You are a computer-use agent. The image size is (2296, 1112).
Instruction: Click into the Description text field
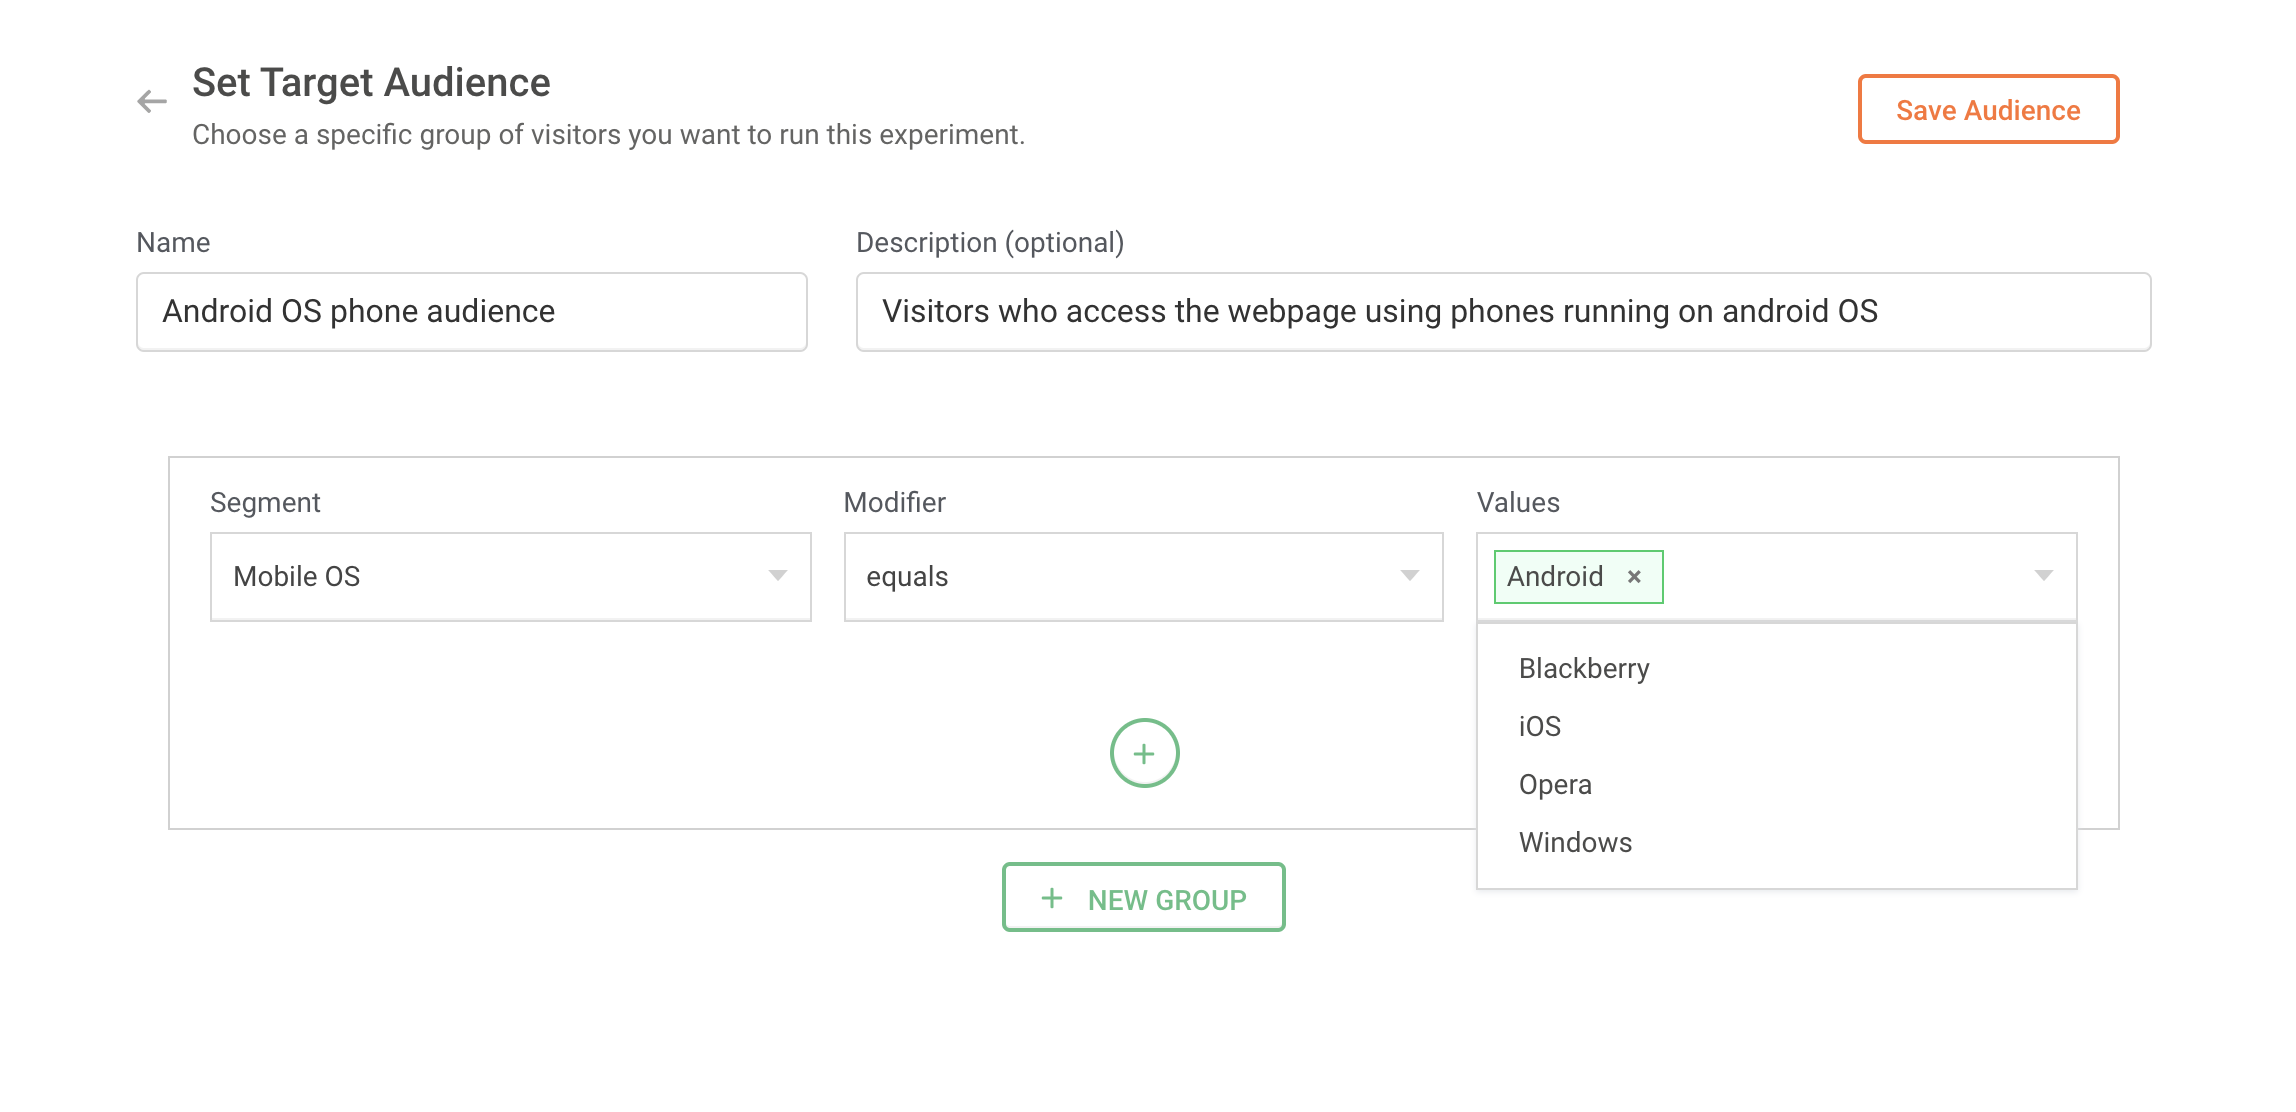1502,312
